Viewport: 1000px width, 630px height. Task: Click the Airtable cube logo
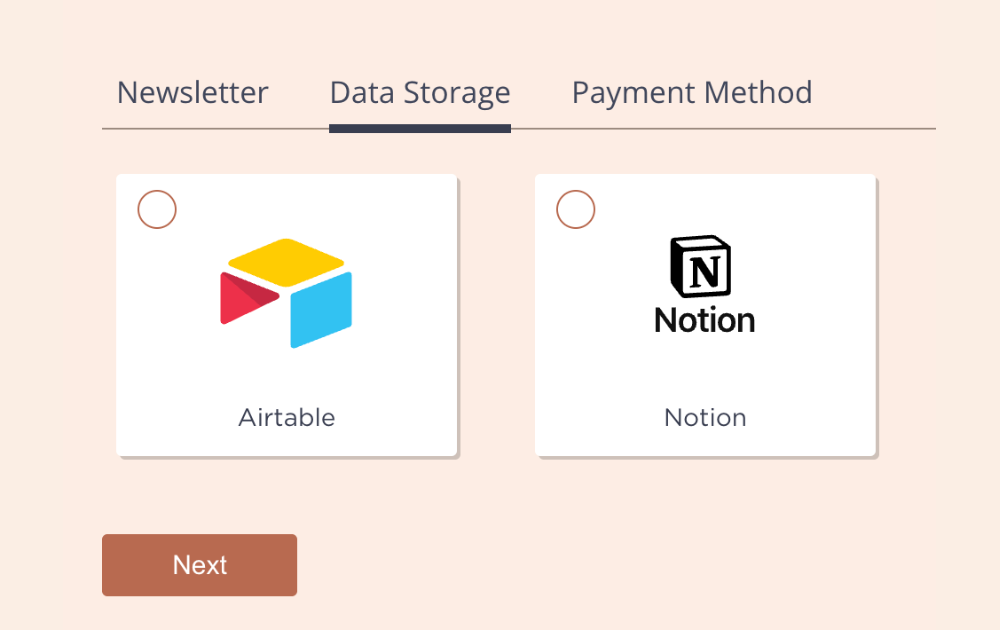(286, 293)
